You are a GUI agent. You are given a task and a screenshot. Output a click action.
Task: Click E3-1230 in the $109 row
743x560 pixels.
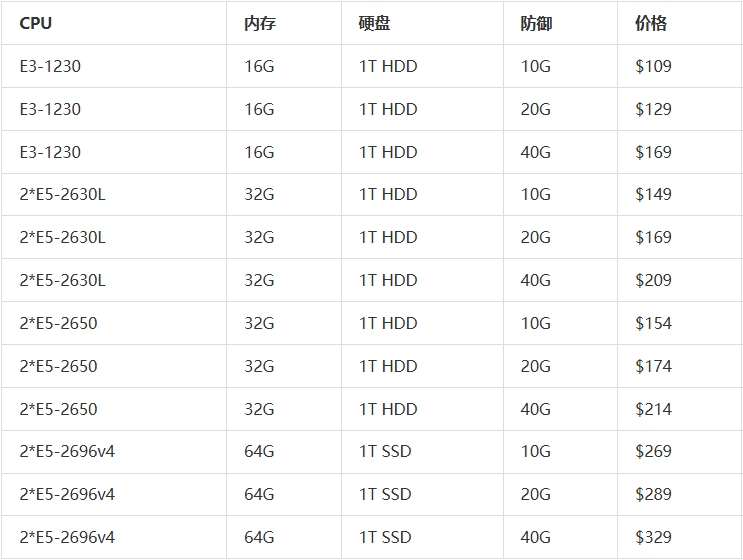click(x=50, y=66)
